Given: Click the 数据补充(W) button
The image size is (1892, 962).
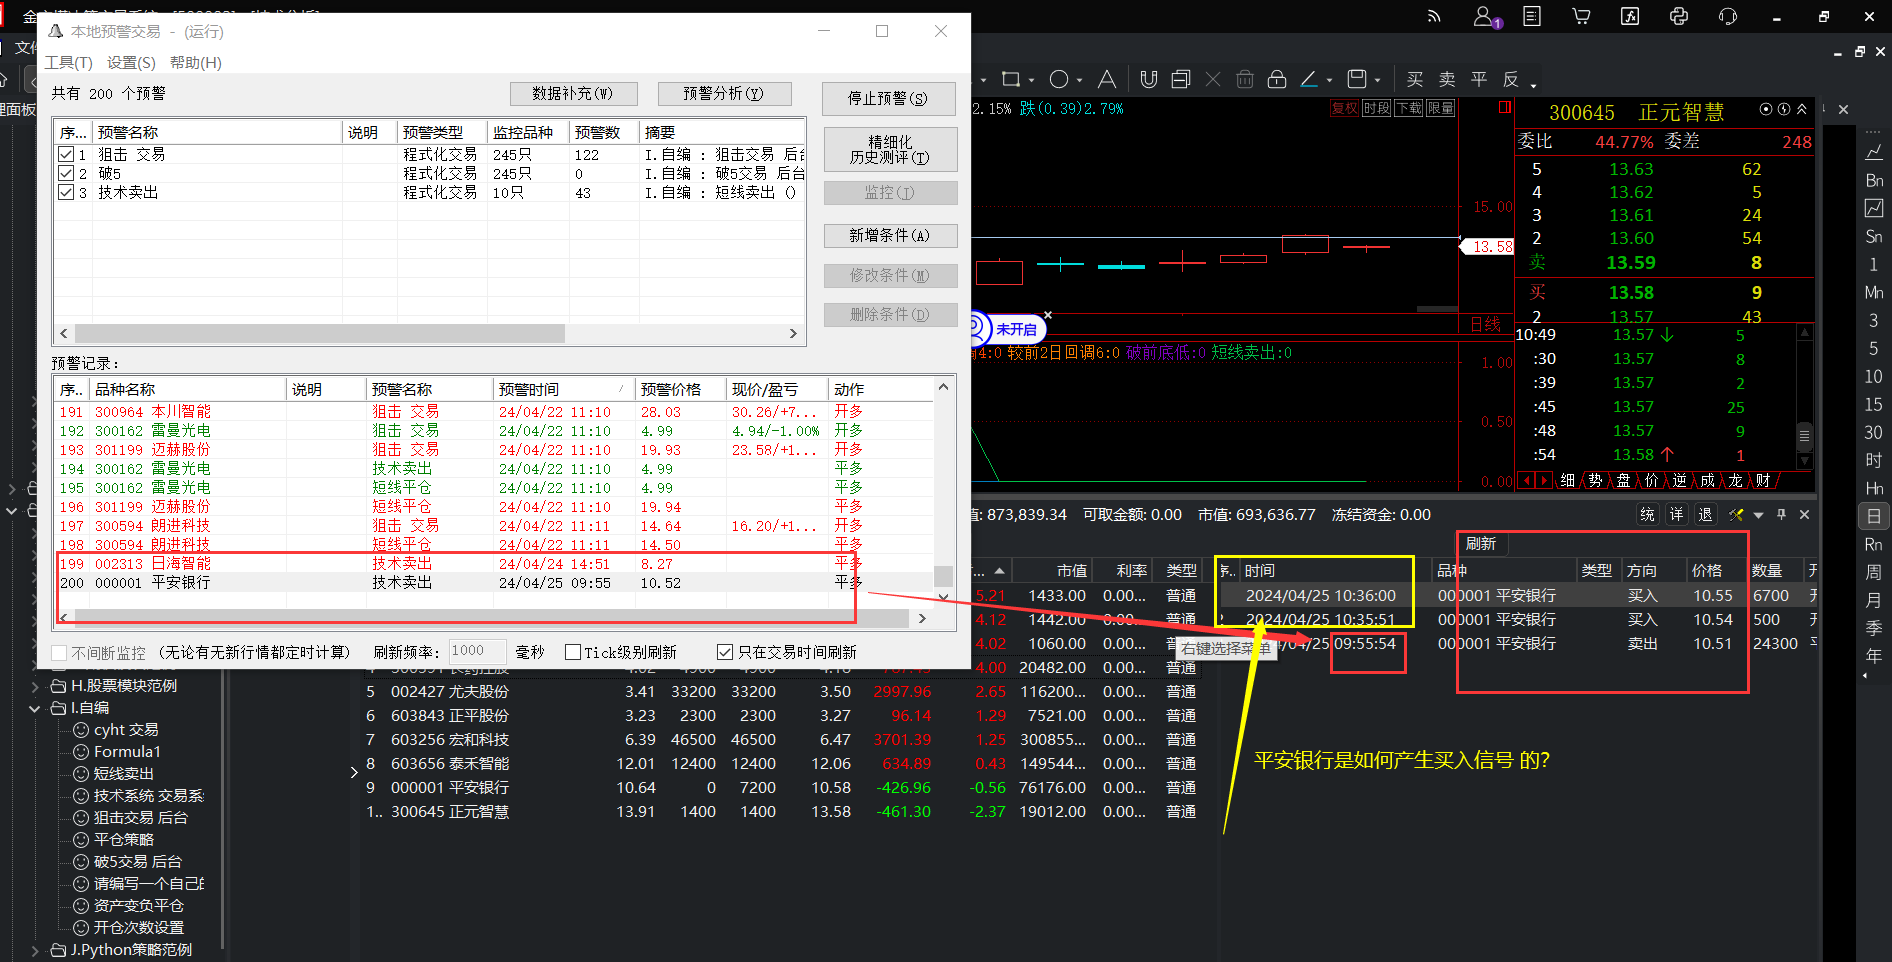Looking at the screenshot, I should (573, 93).
